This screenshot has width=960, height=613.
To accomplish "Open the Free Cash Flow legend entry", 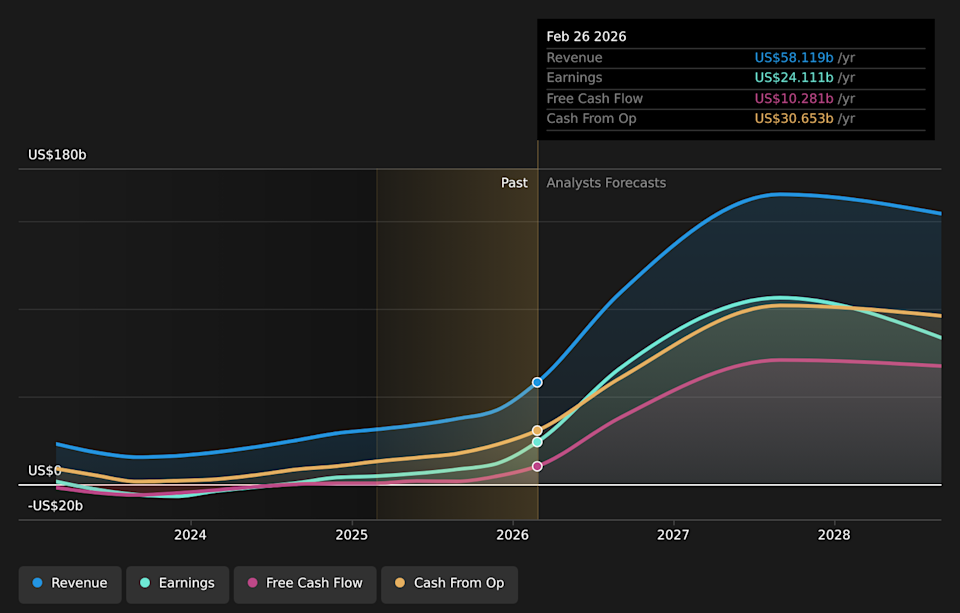I will click(x=304, y=583).
